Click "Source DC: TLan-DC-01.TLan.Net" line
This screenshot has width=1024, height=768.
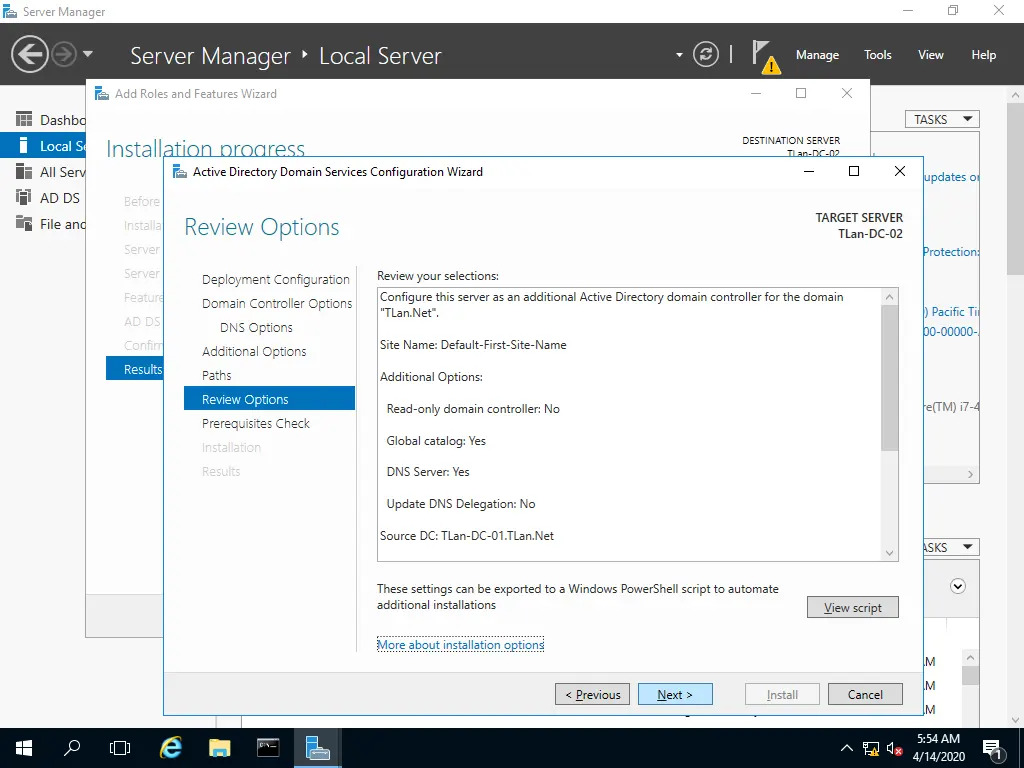click(467, 536)
